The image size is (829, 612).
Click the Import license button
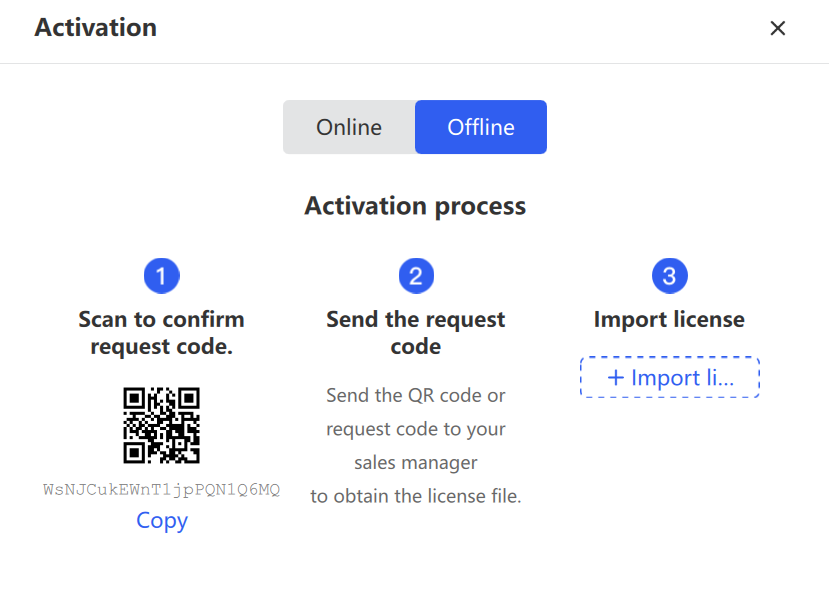pos(670,377)
